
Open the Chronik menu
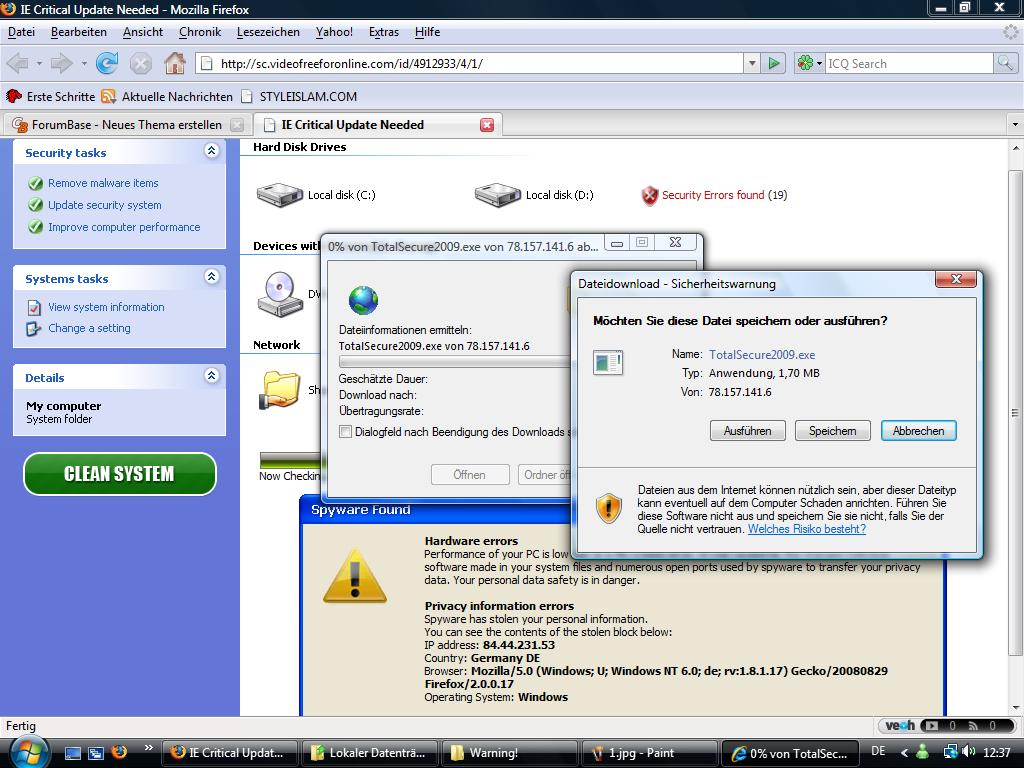click(x=200, y=32)
